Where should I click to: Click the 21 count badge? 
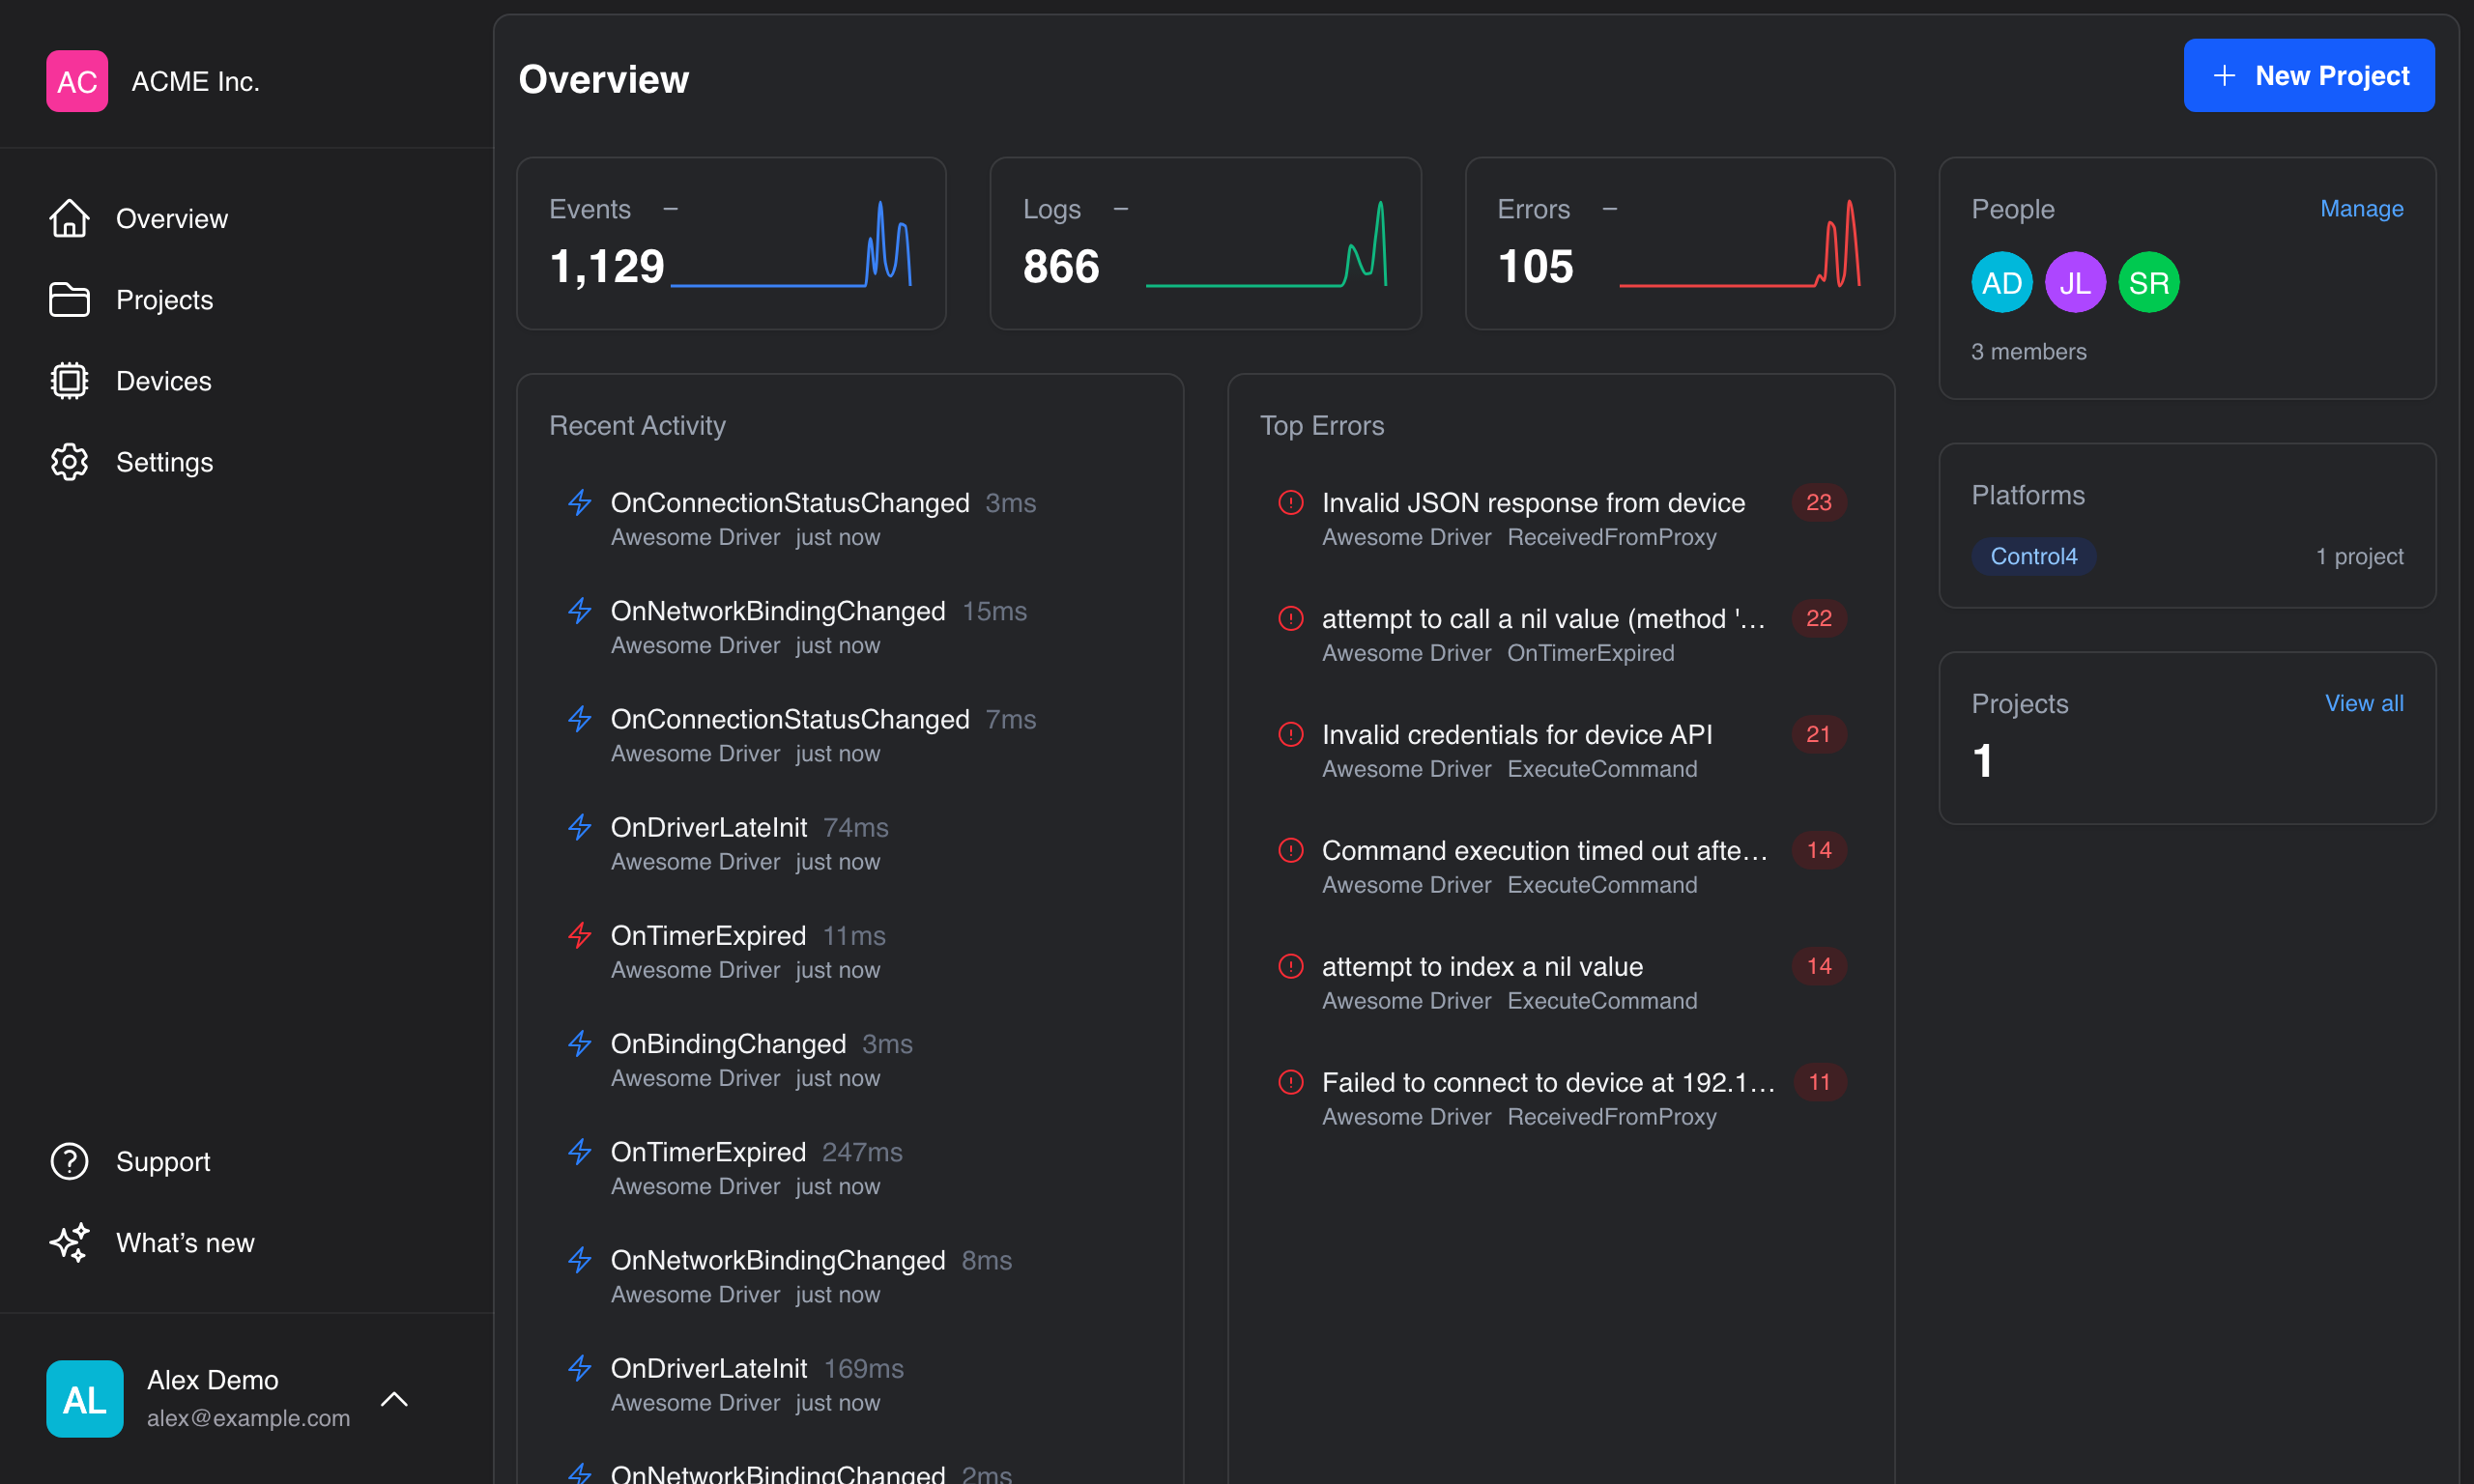coord(1819,734)
